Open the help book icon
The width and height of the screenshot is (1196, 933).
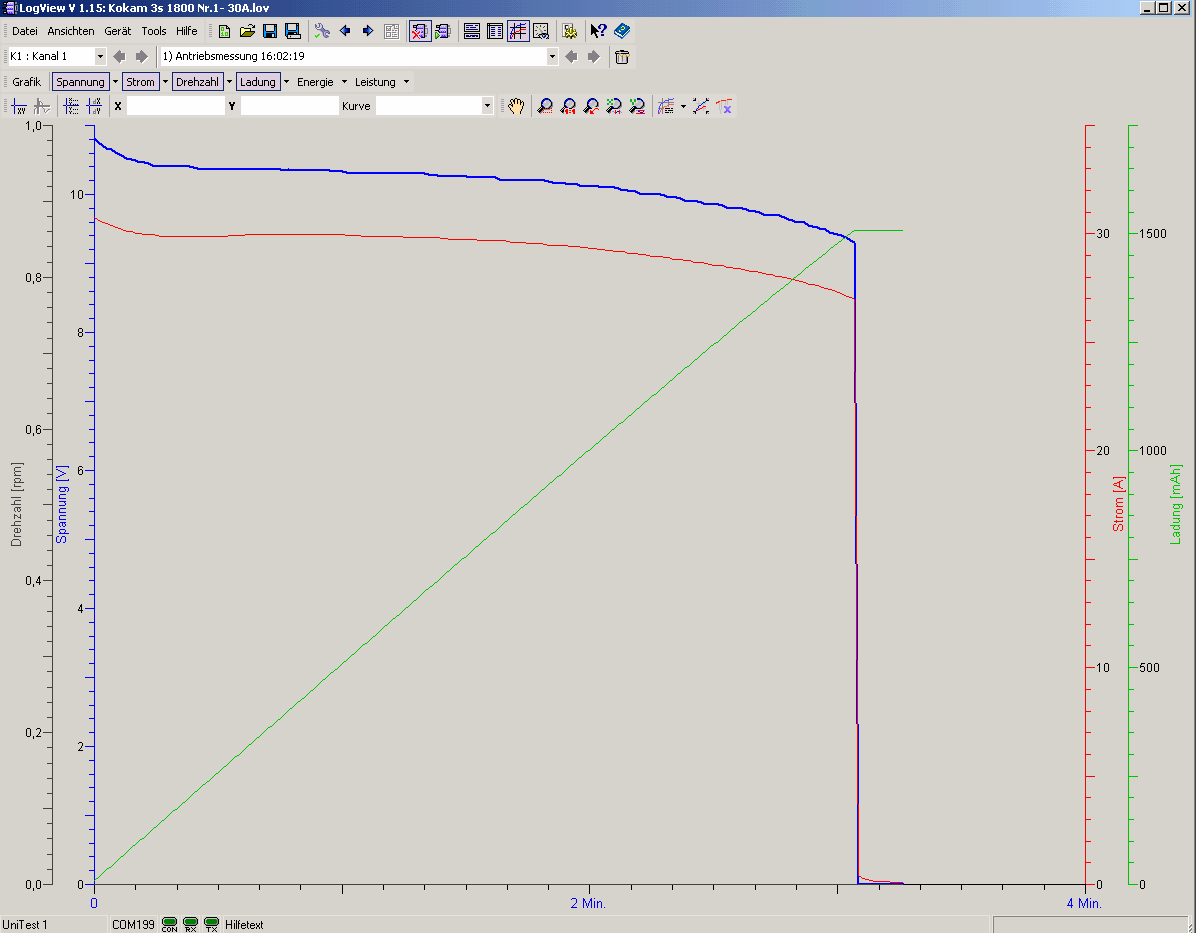pos(622,31)
